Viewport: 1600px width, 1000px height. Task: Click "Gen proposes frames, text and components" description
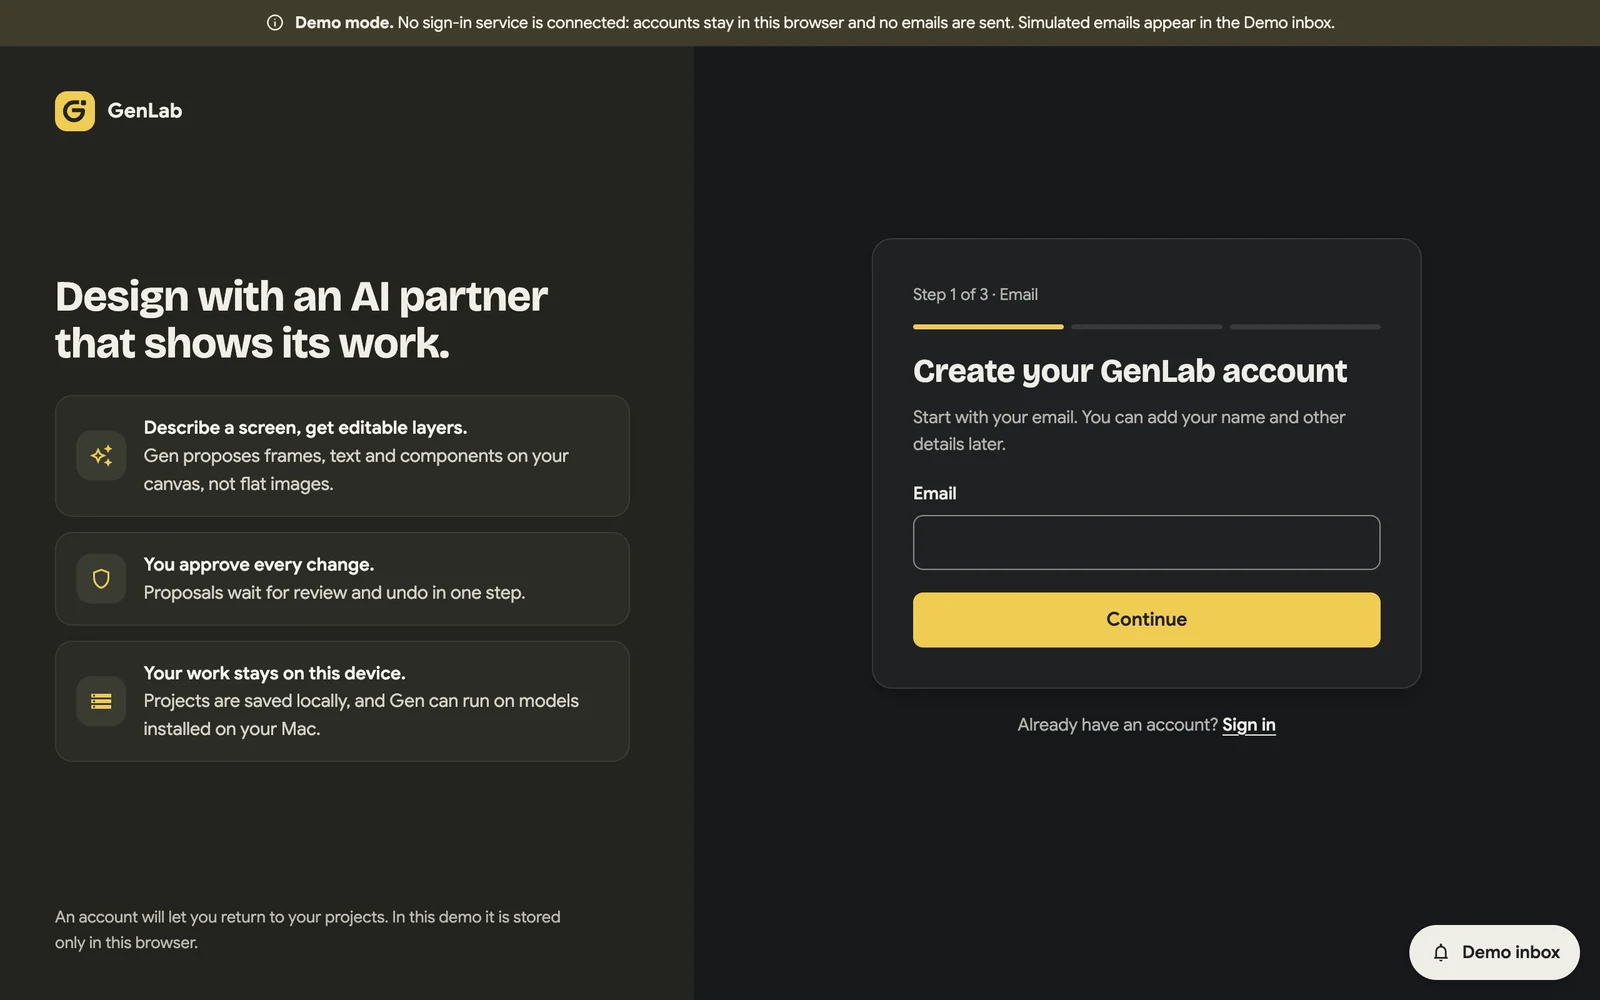(x=356, y=470)
